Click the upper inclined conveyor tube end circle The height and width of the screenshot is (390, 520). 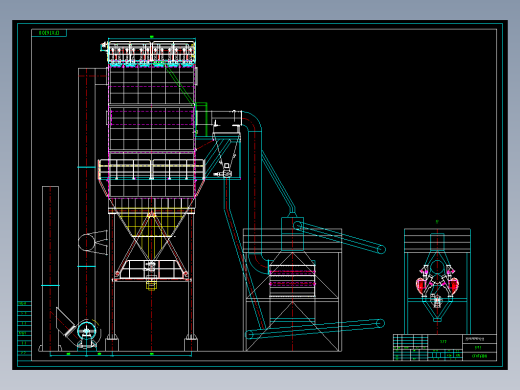pyautogui.click(x=381, y=249)
